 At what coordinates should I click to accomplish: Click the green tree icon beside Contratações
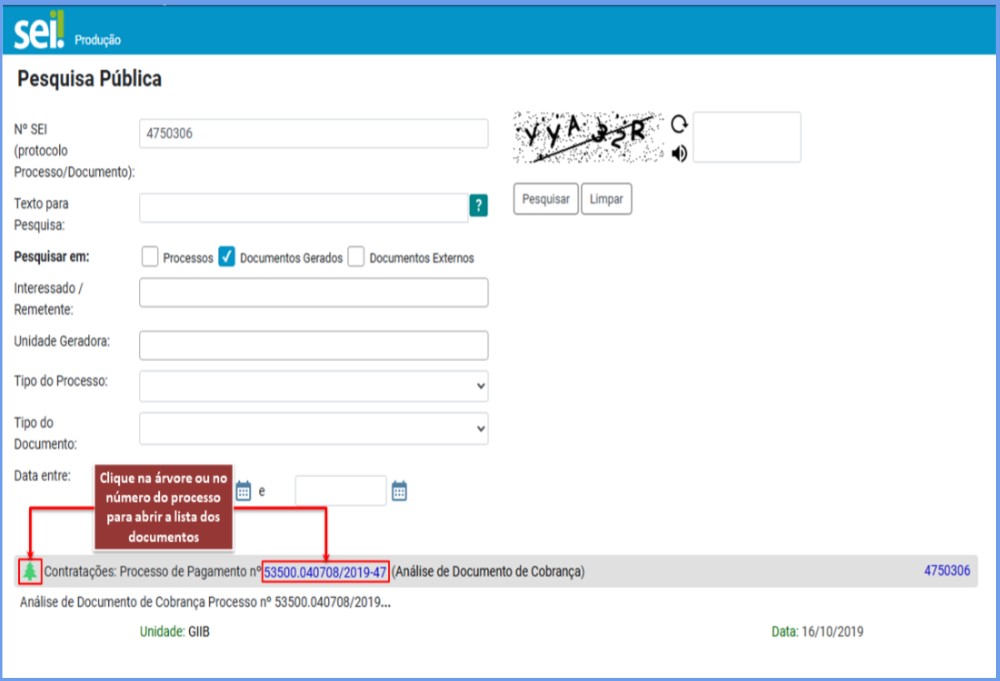click(x=31, y=571)
